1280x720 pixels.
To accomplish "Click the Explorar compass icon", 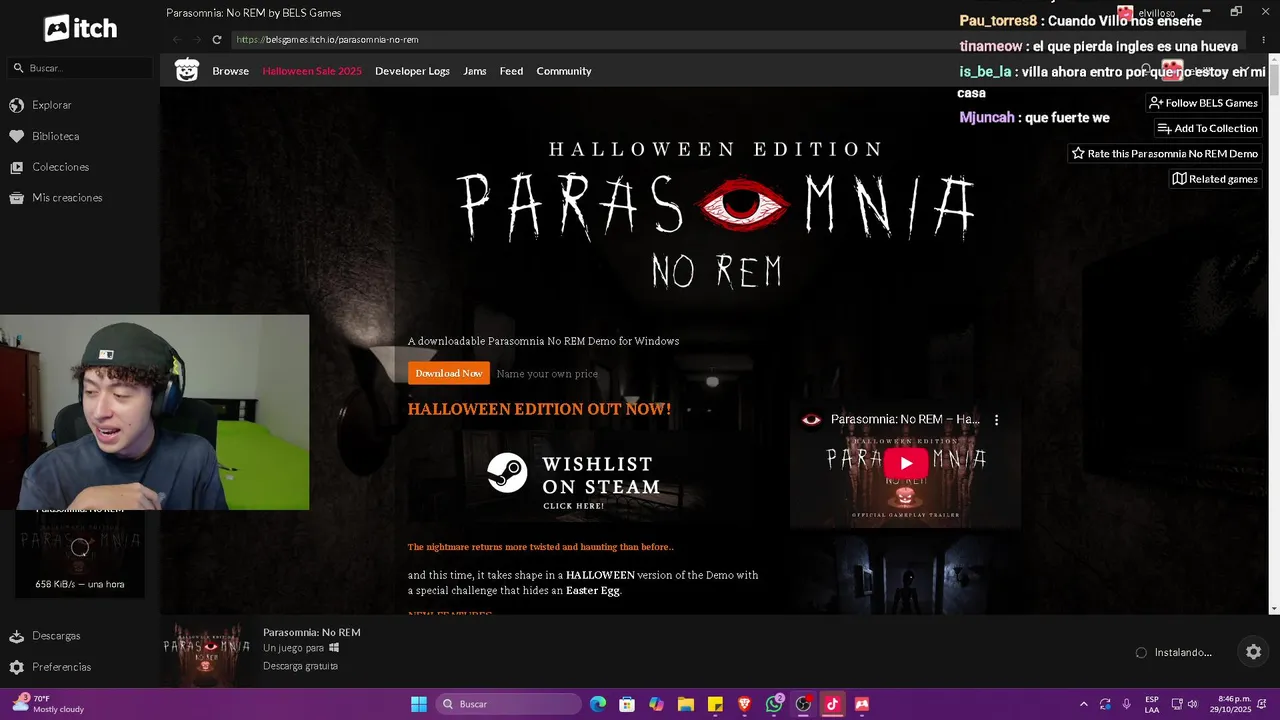I will tap(16, 105).
